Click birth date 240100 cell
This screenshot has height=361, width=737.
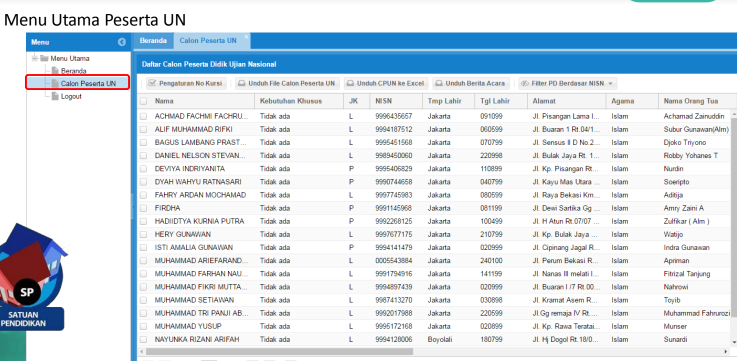point(492,261)
